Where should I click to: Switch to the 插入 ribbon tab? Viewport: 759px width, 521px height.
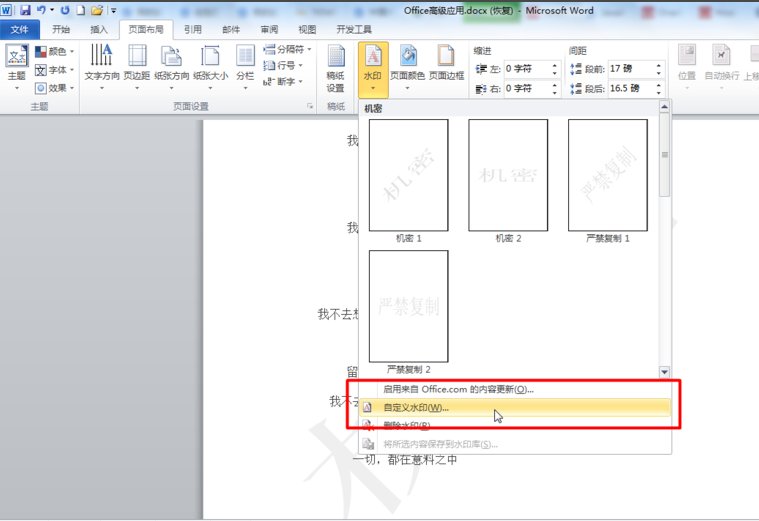click(x=99, y=30)
